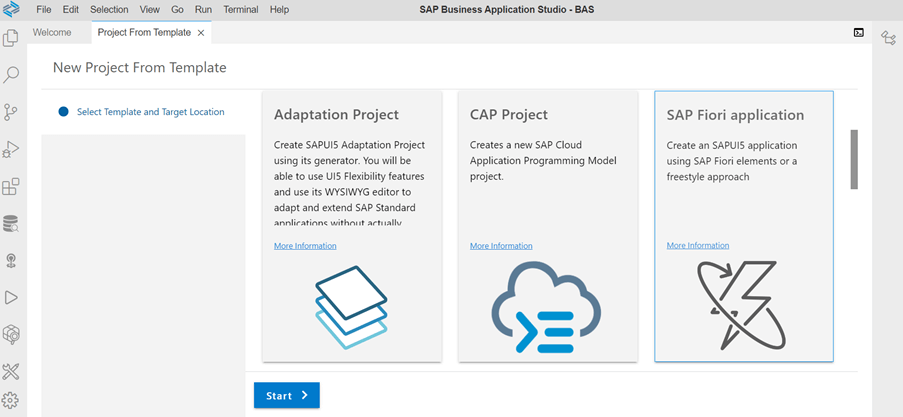The height and width of the screenshot is (417, 903).
Task: Open the Edit menu
Action: [x=71, y=10]
